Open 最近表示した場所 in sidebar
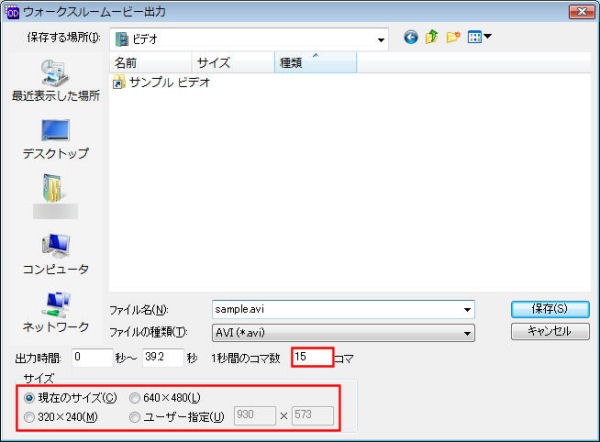Viewport: 600px width, 442px height. click(x=55, y=82)
